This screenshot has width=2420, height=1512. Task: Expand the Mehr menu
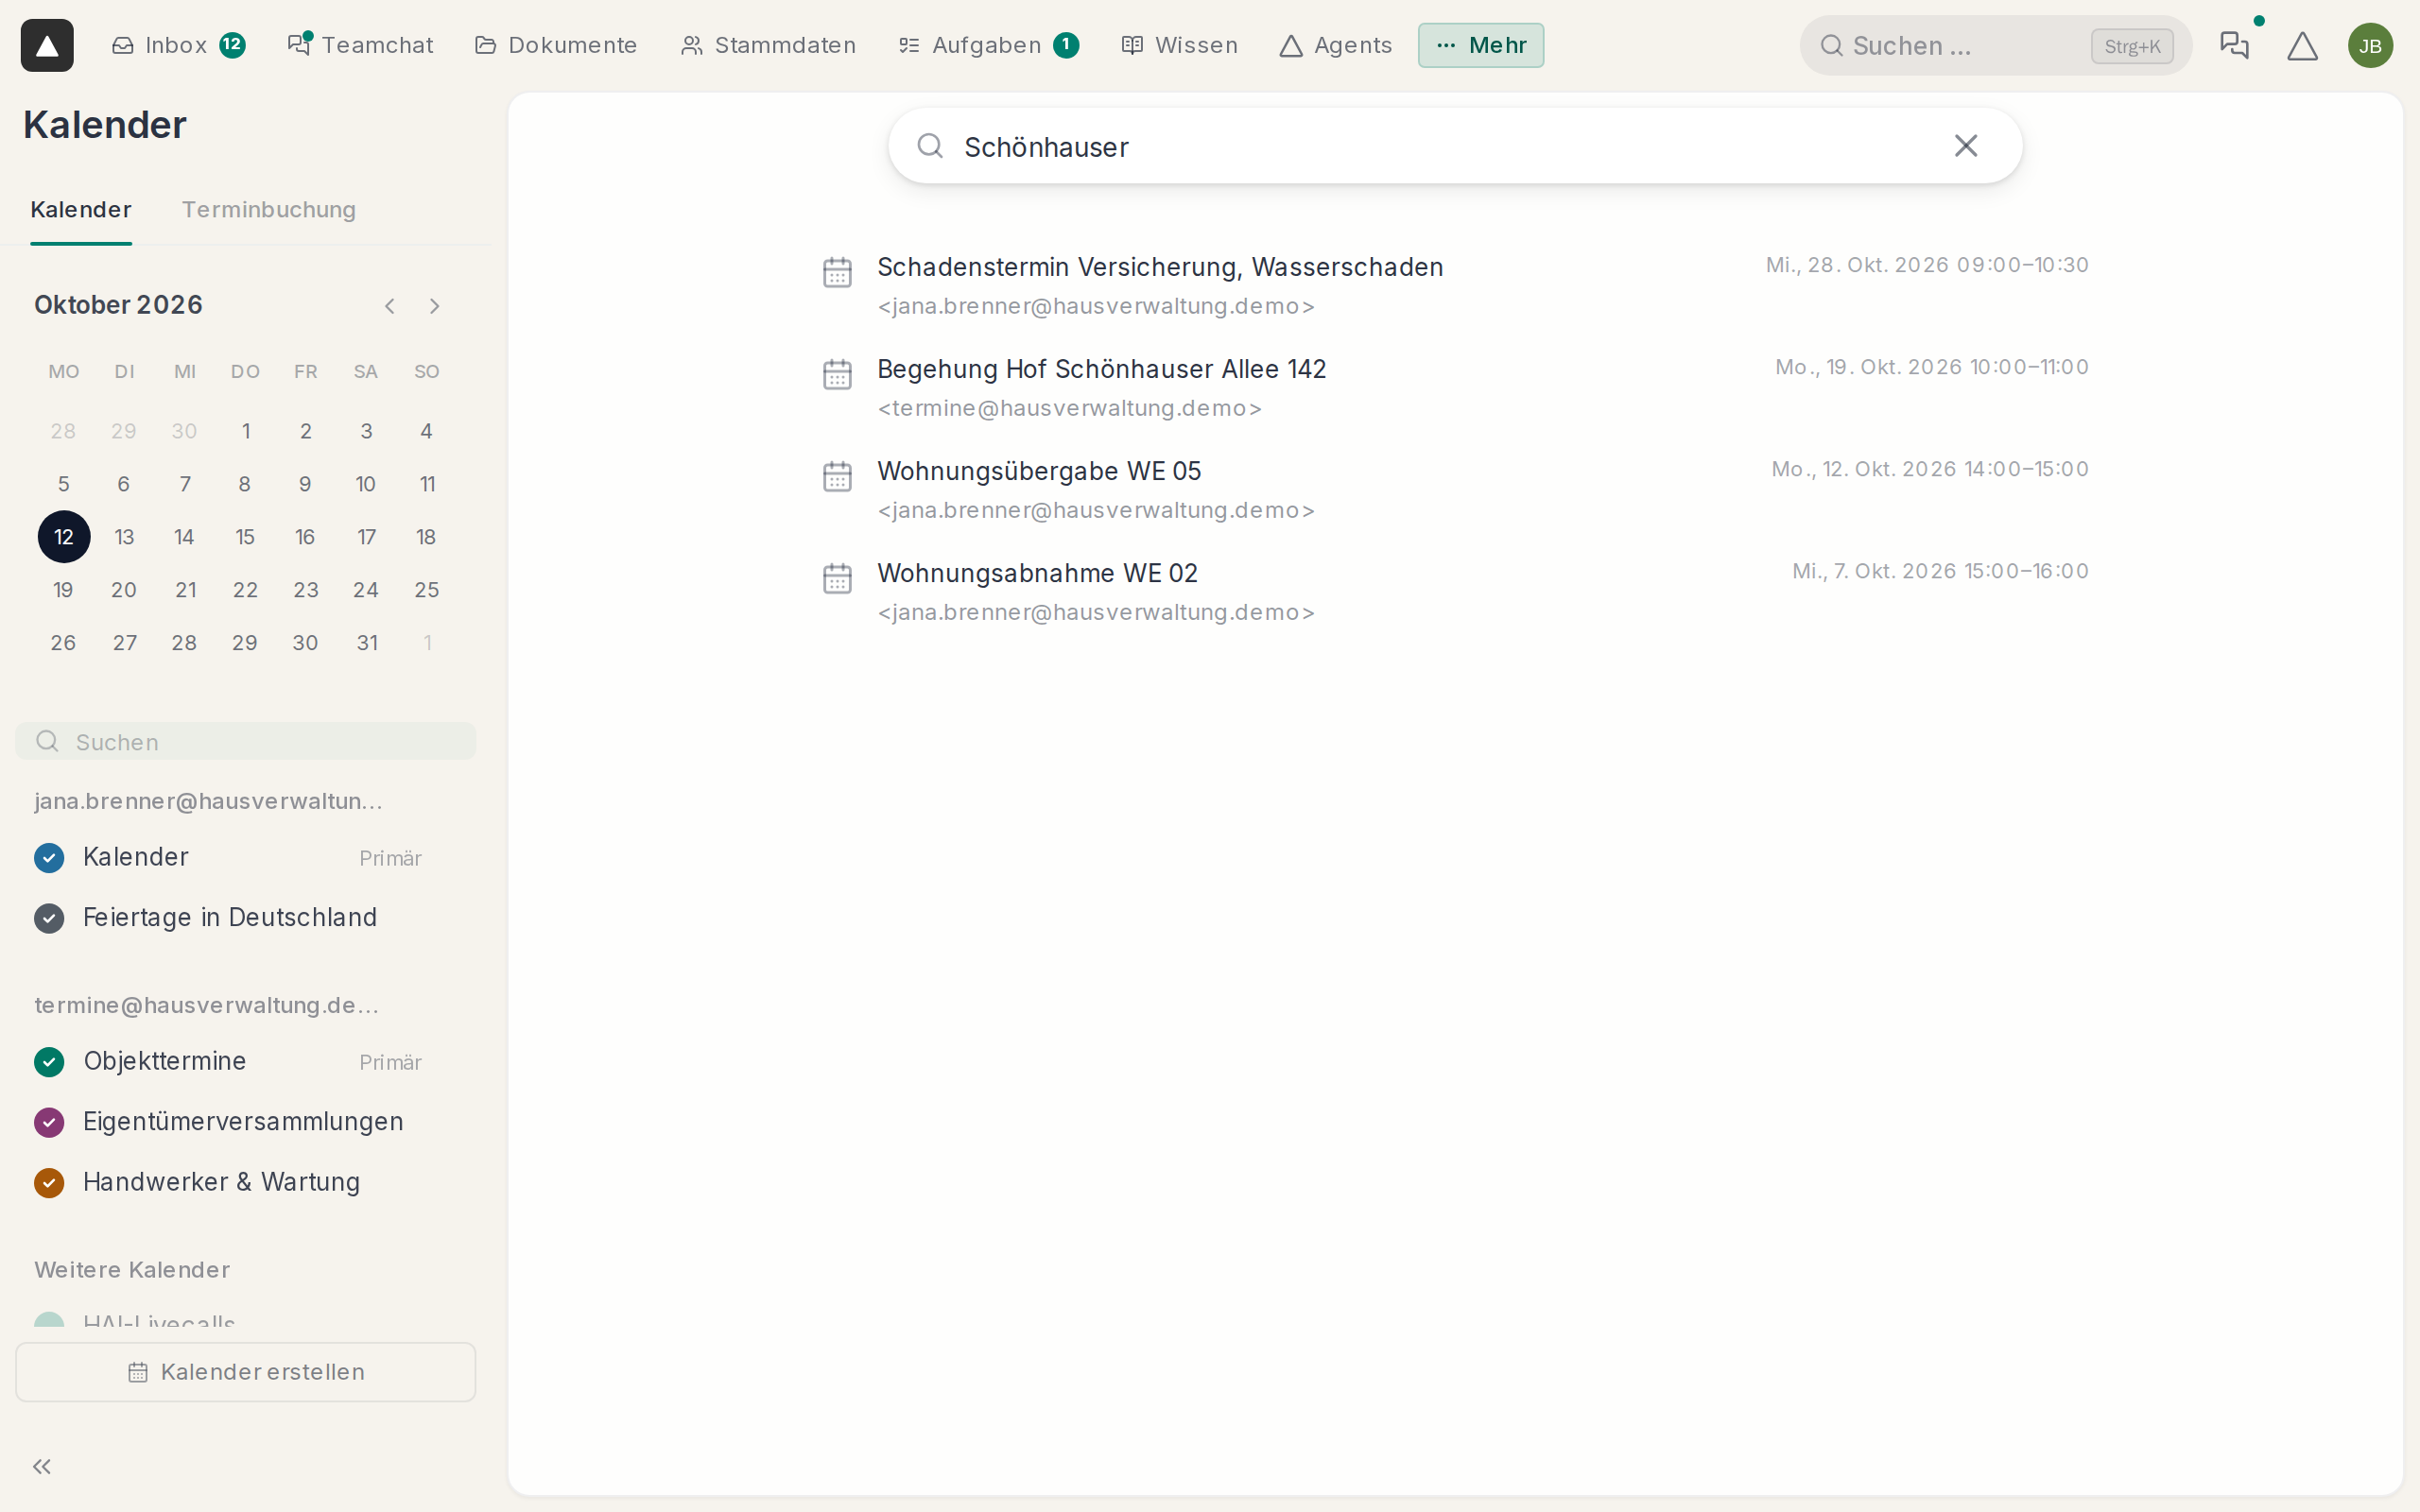coord(1481,45)
